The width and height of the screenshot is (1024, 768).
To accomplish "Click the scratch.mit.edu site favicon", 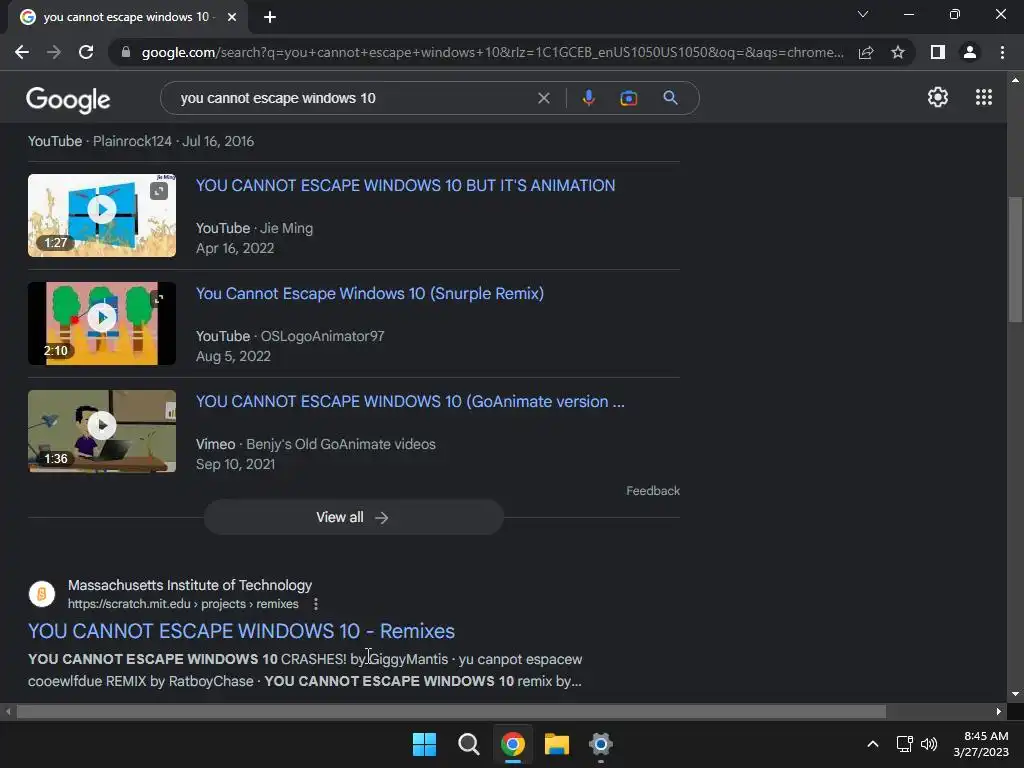I will coord(42,594).
